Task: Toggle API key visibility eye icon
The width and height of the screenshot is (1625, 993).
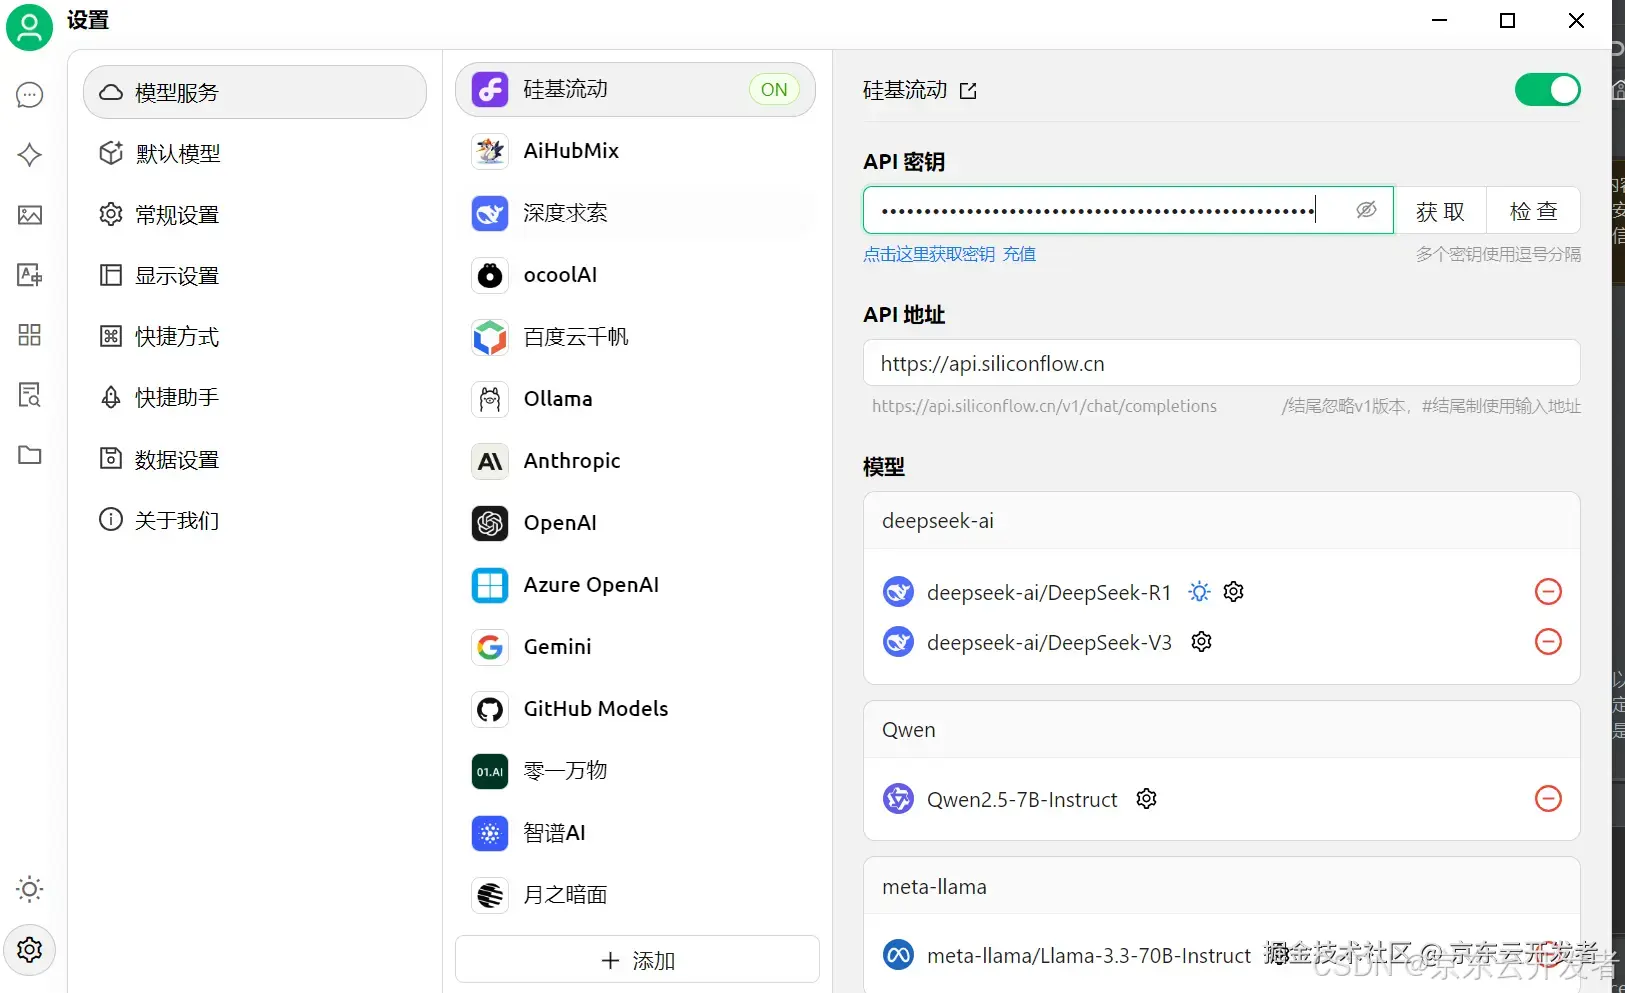Action: (x=1366, y=210)
